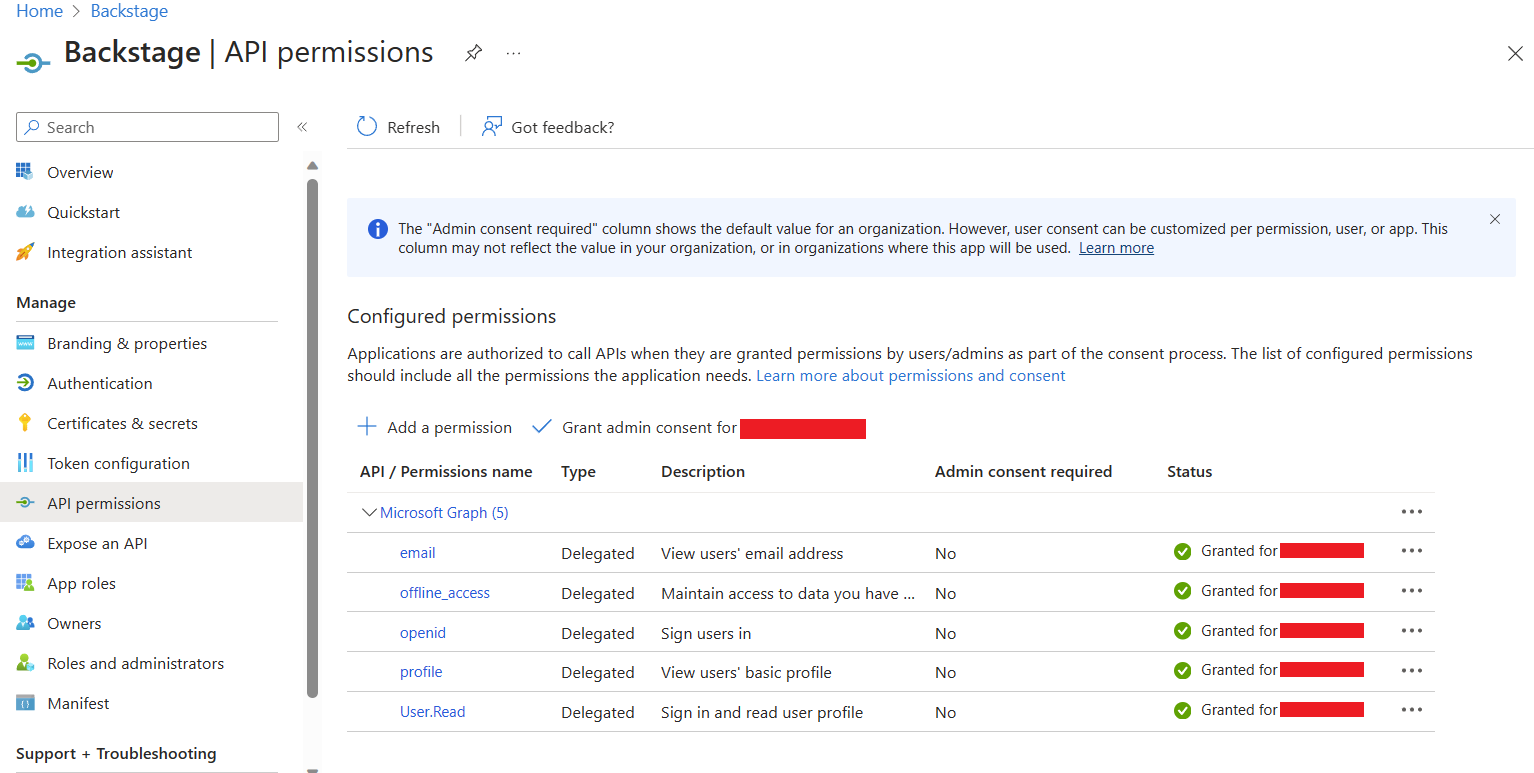Viewport: 1534px width, 773px height.
Task: Collapse the Microsoft Graph (5) permissions group
Action: 369,512
